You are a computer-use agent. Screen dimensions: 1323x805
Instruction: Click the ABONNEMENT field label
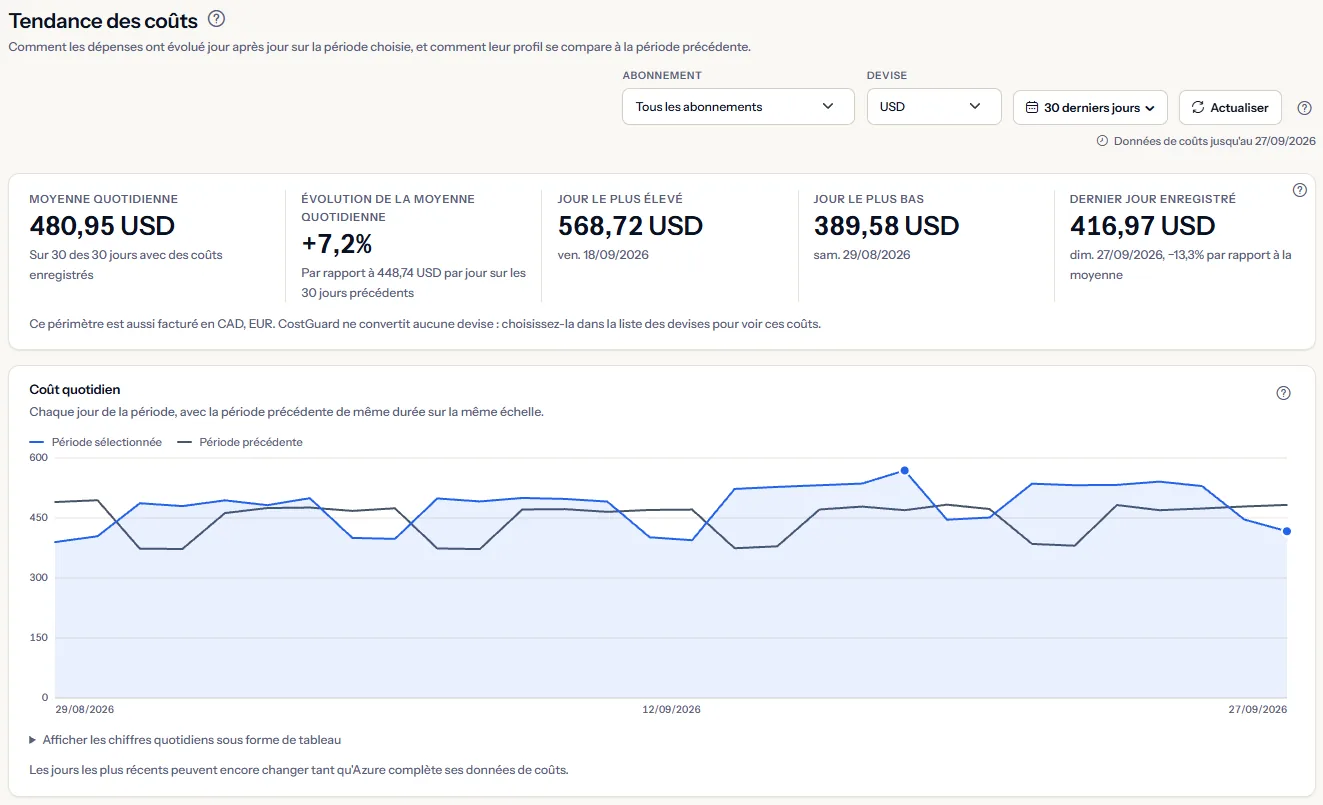coord(662,75)
